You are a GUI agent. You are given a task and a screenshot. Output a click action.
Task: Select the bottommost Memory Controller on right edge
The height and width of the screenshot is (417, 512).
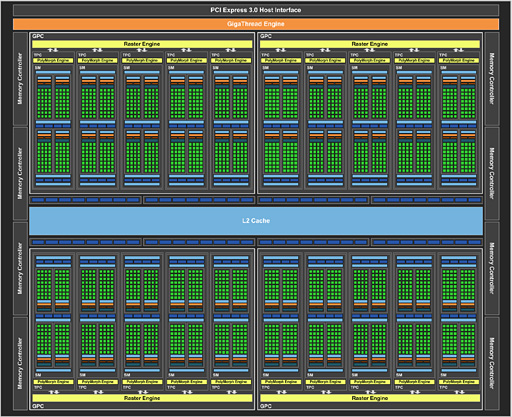(x=492, y=363)
